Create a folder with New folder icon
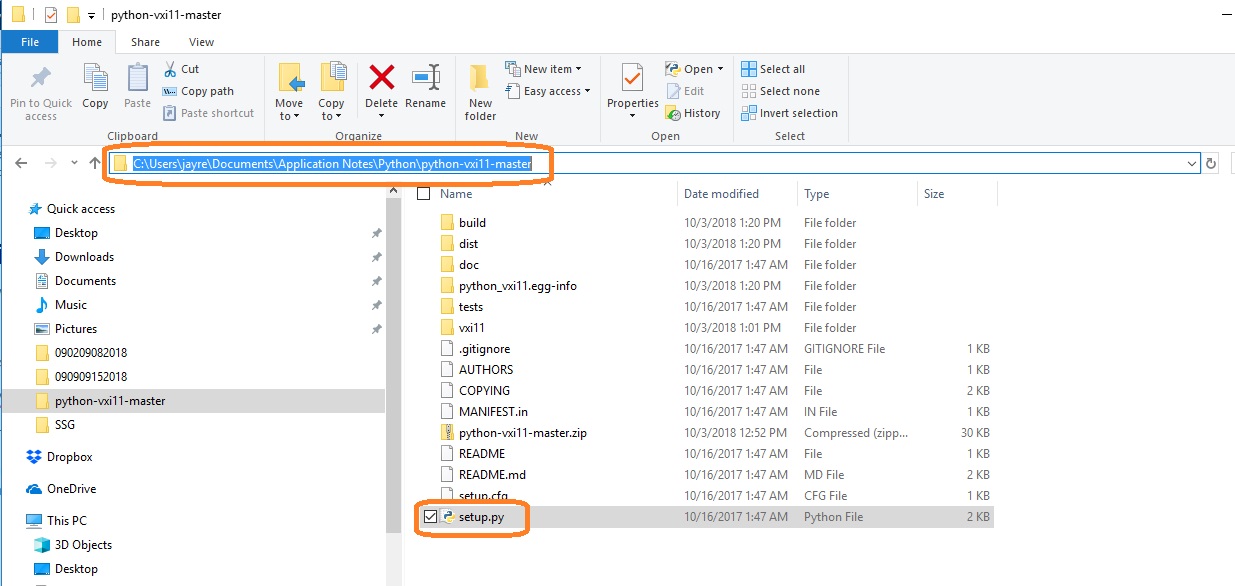This screenshot has height=586, width=1235. (x=480, y=78)
